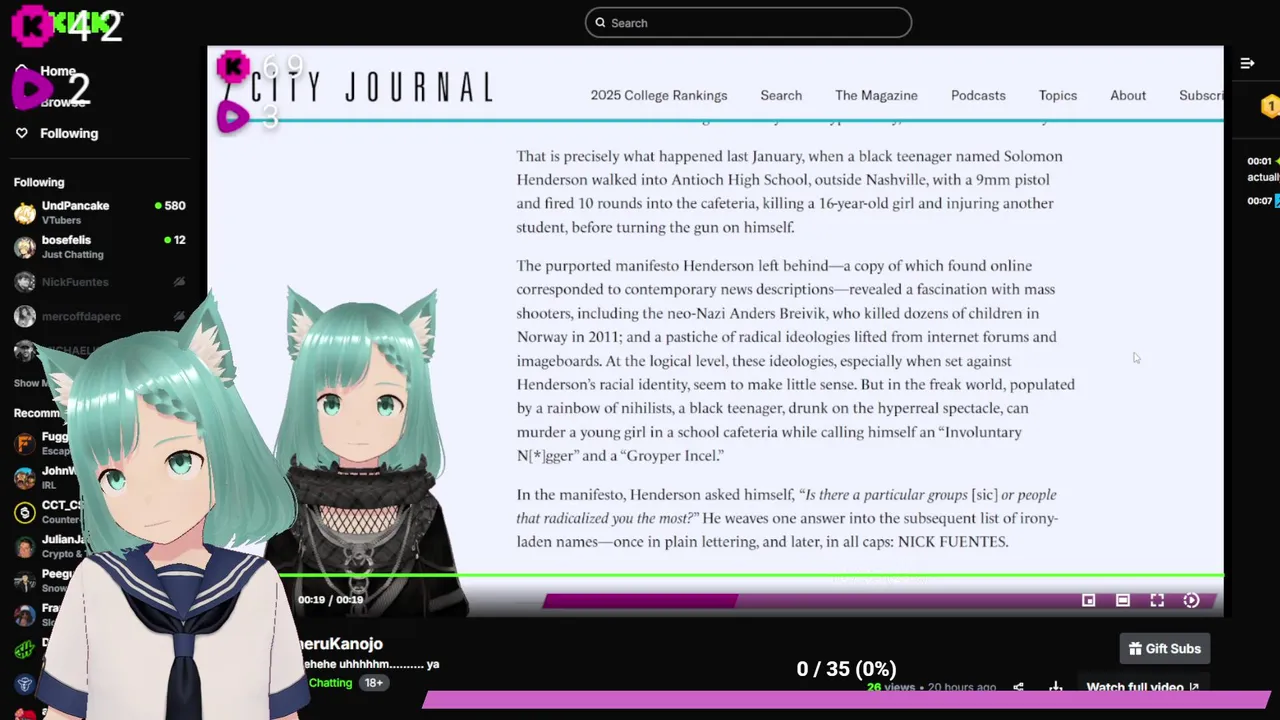Open the Home sidebar item
The height and width of the screenshot is (720, 1280).
coord(58,71)
